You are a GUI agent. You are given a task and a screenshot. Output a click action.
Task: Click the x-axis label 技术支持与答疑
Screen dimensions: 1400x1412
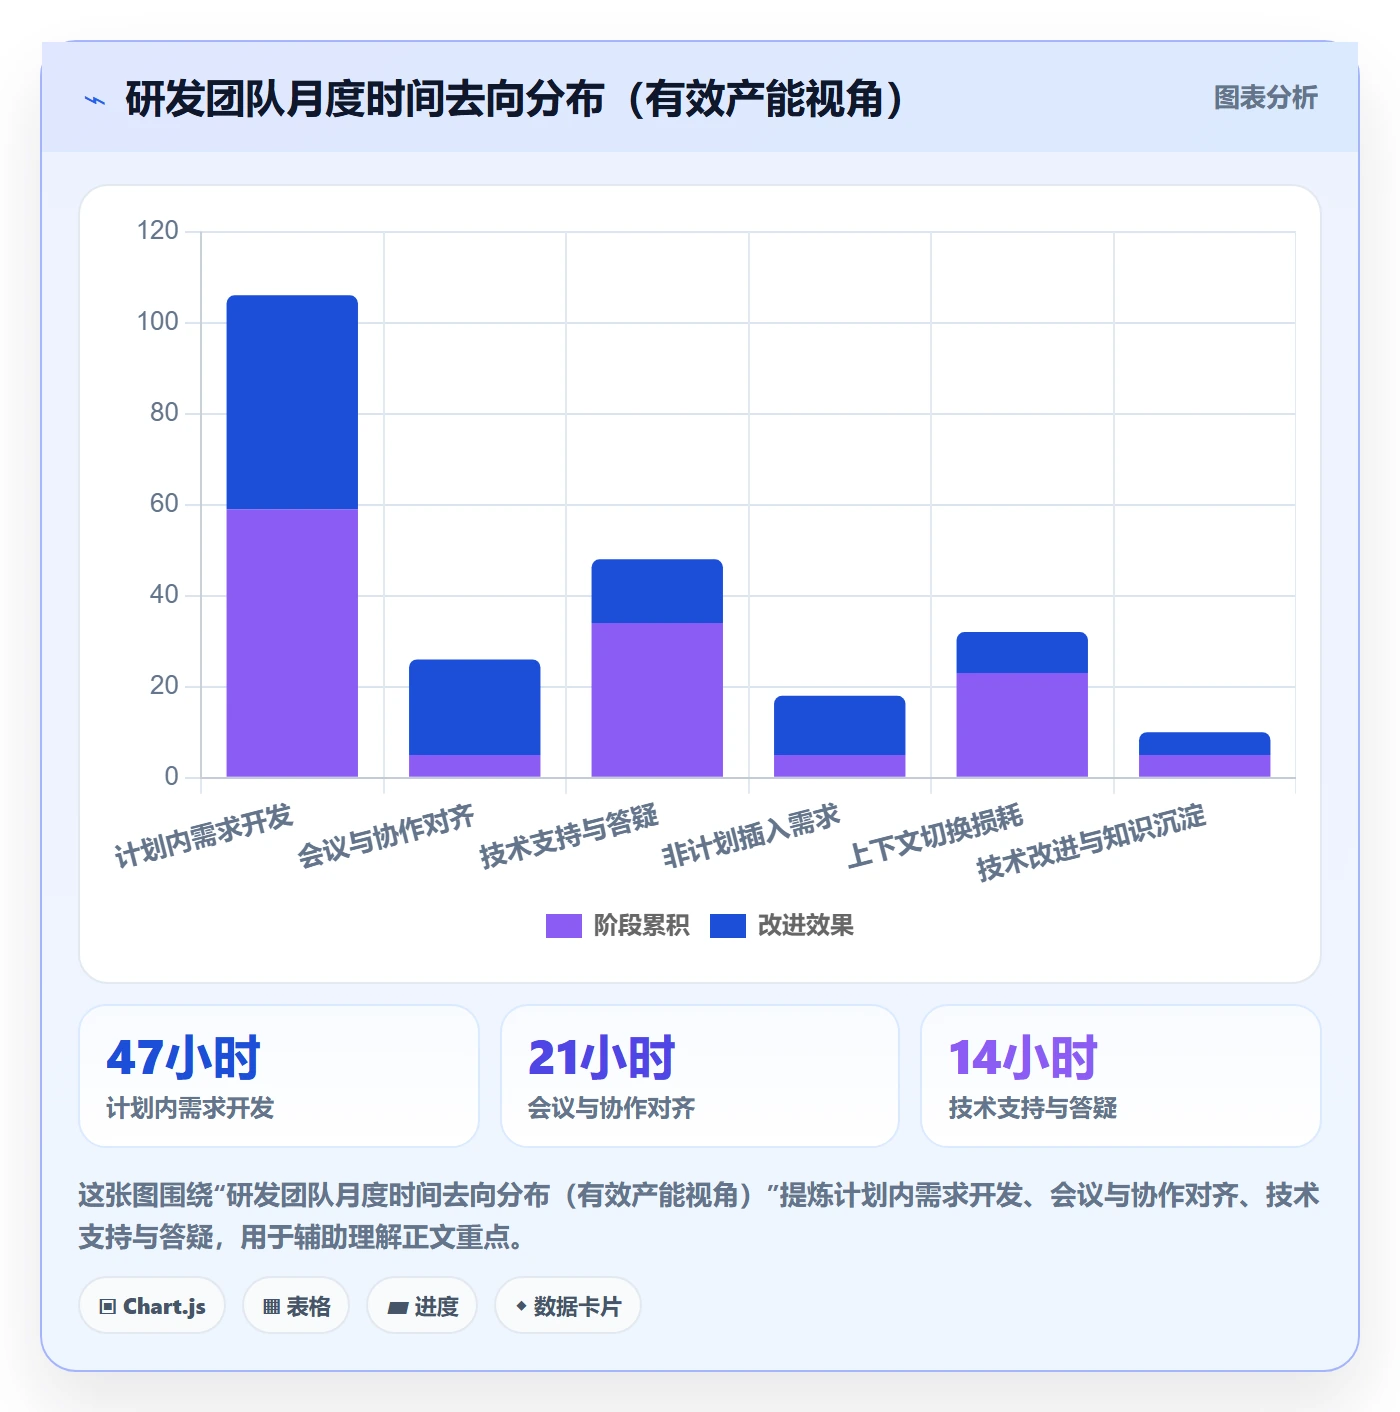pos(568,835)
